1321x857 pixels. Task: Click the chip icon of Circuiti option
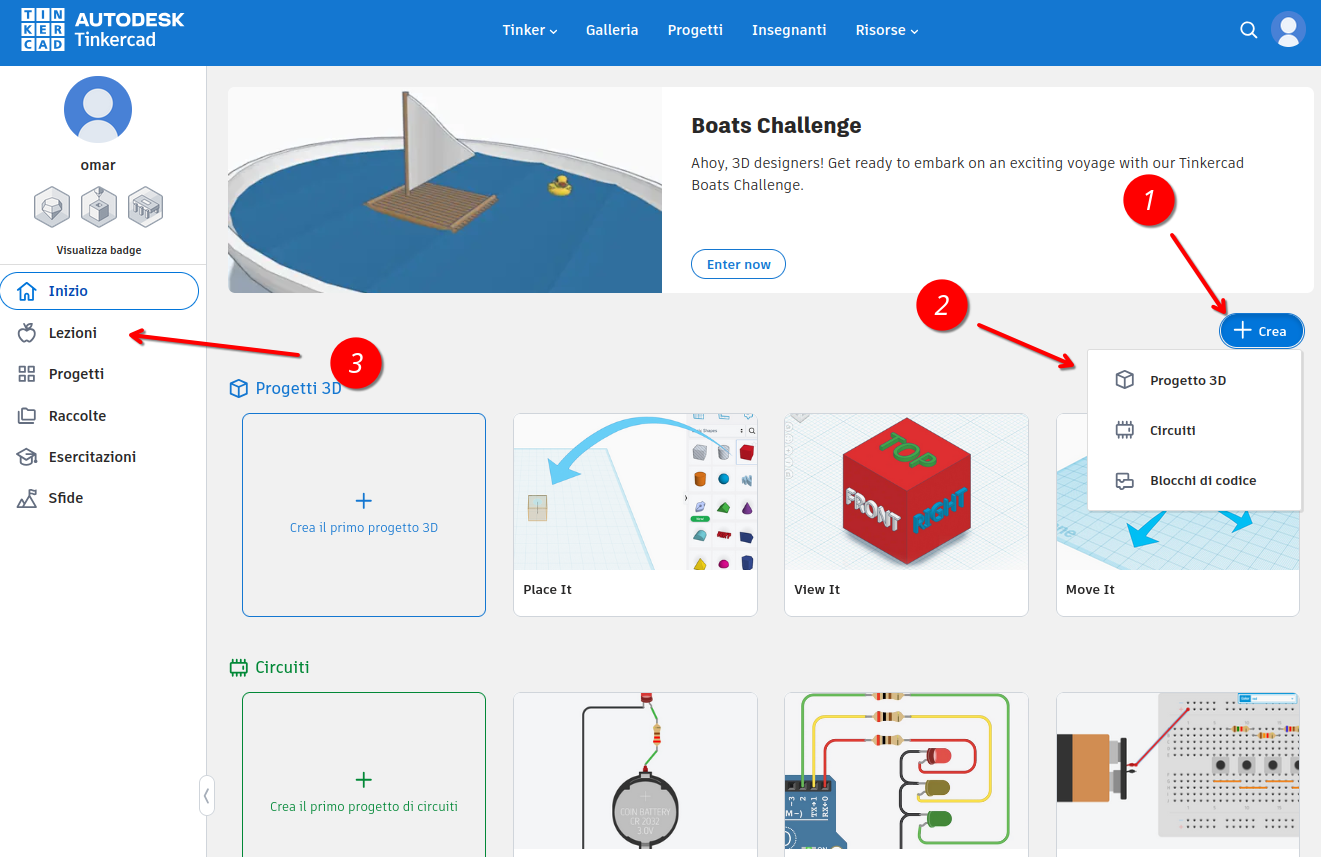click(1125, 430)
